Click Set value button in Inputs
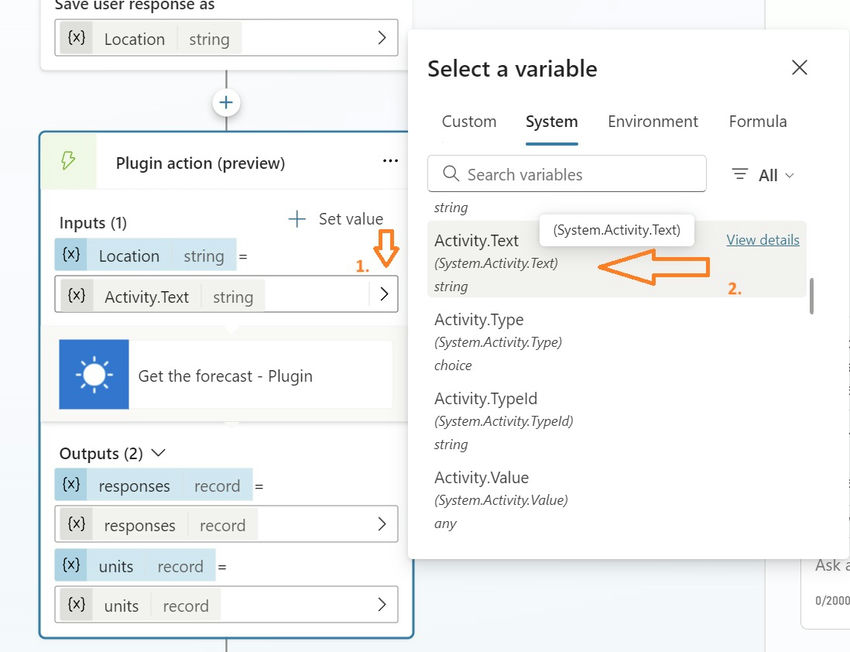The height and width of the screenshot is (652, 850). click(336, 219)
